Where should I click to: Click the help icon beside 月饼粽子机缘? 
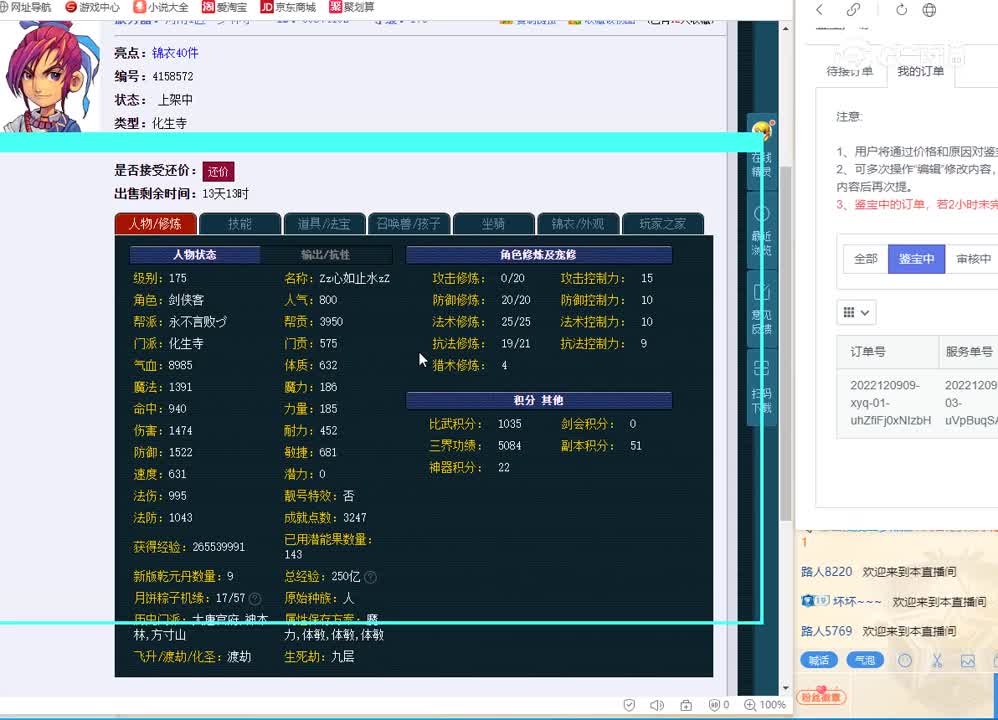(255, 598)
